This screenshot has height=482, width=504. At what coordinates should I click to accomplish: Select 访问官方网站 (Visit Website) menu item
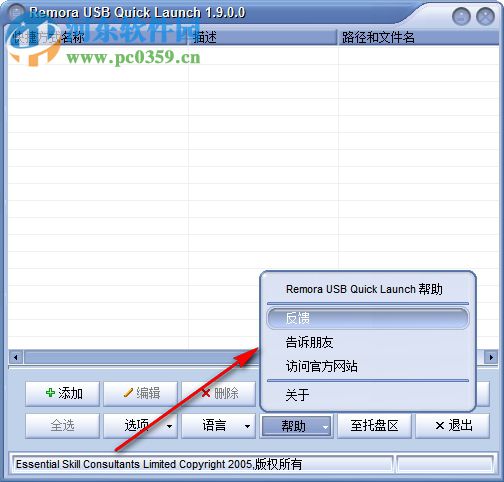click(368, 366)
